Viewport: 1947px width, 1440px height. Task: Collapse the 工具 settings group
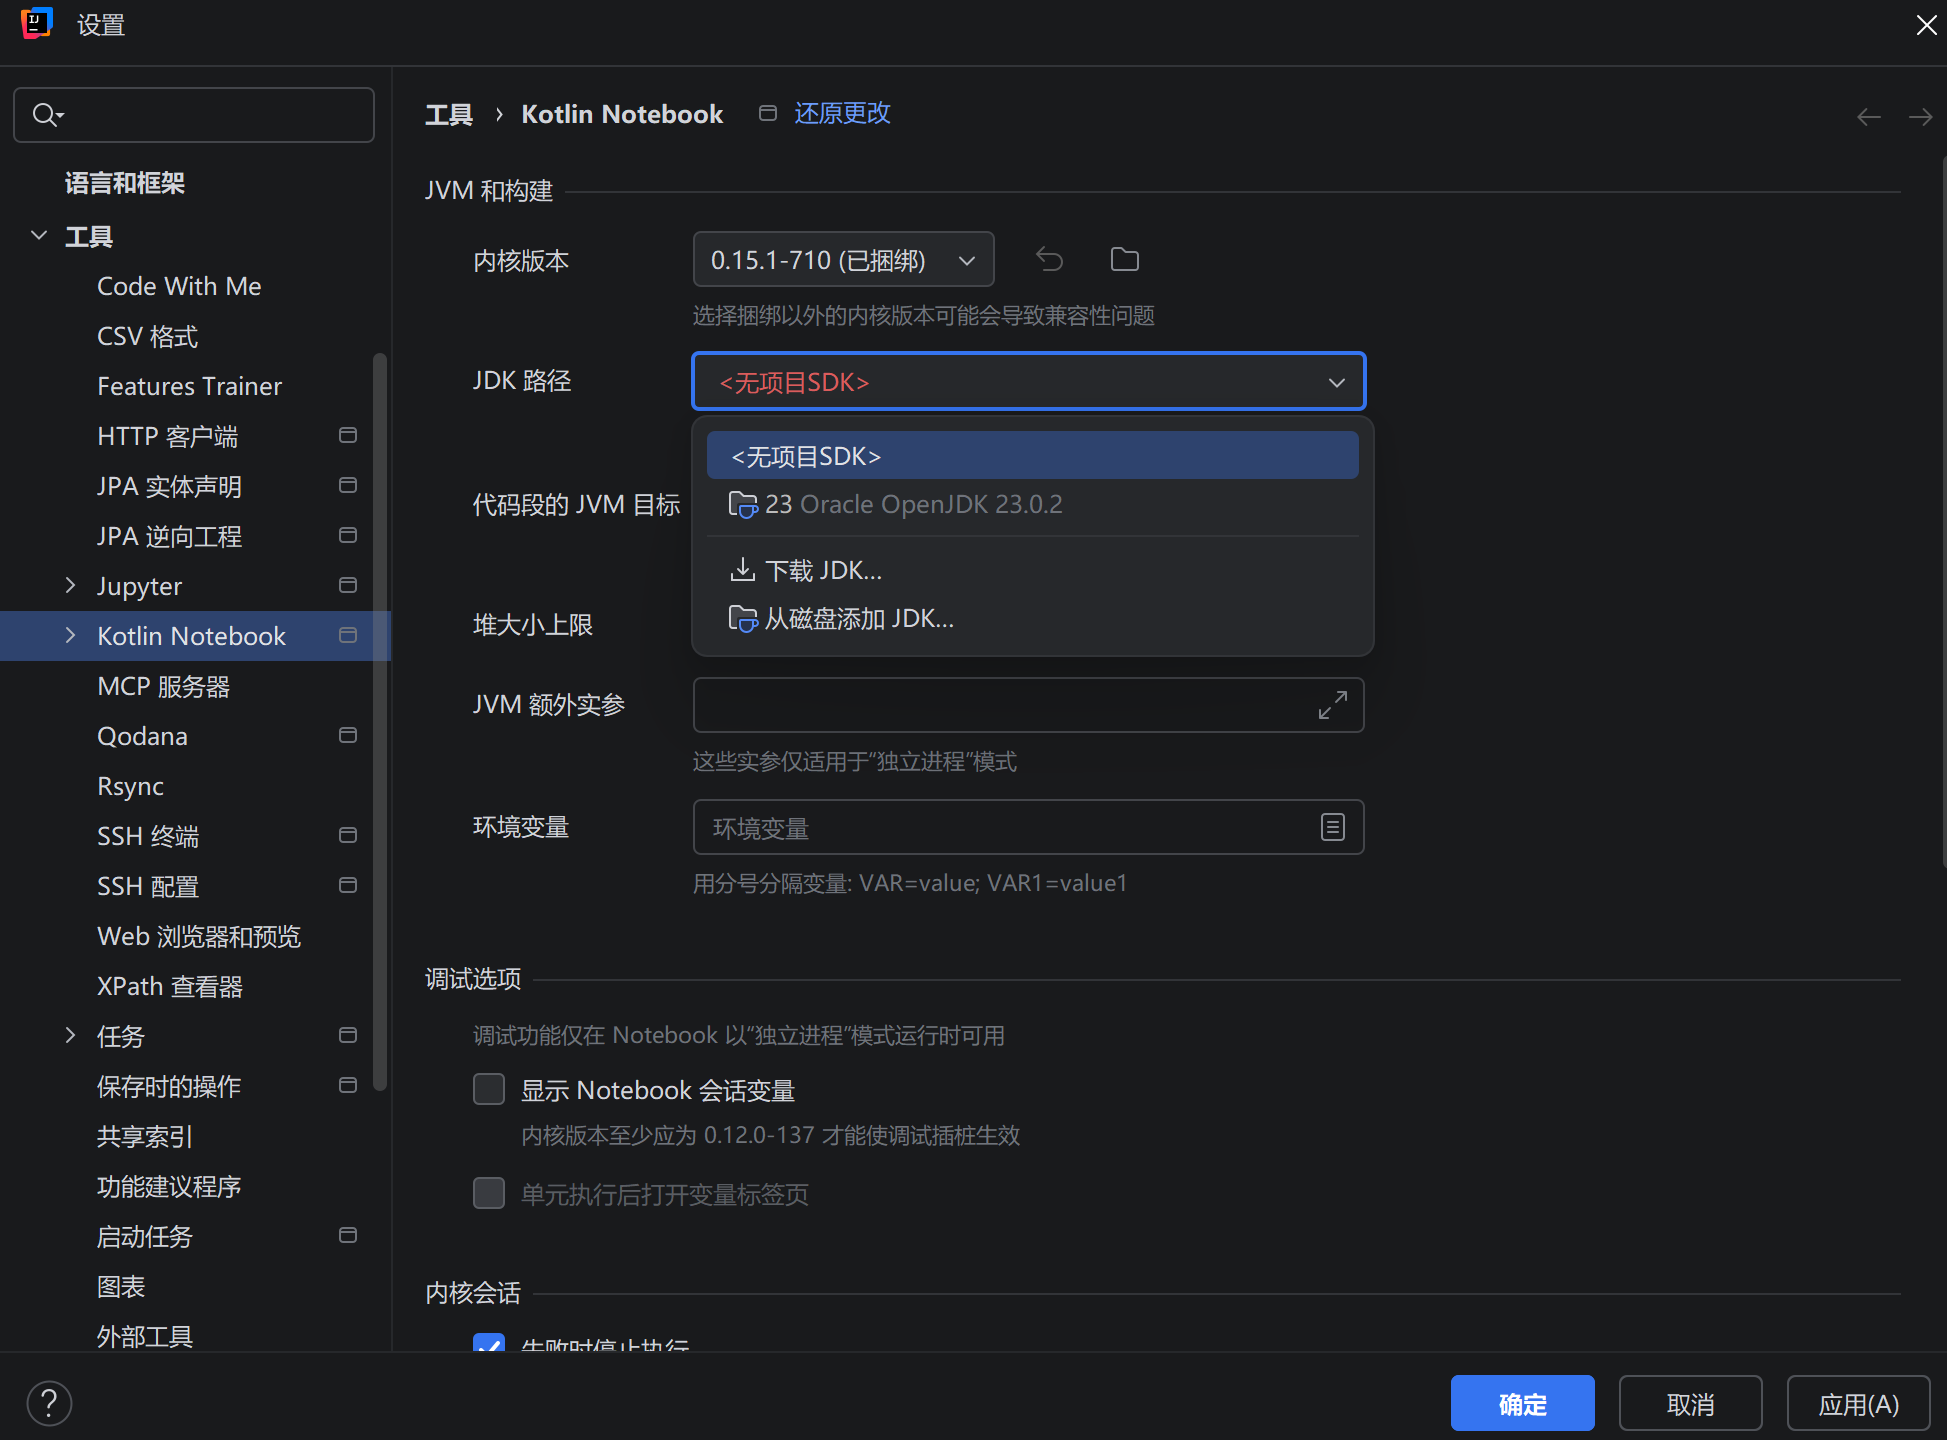coord(39,236)
